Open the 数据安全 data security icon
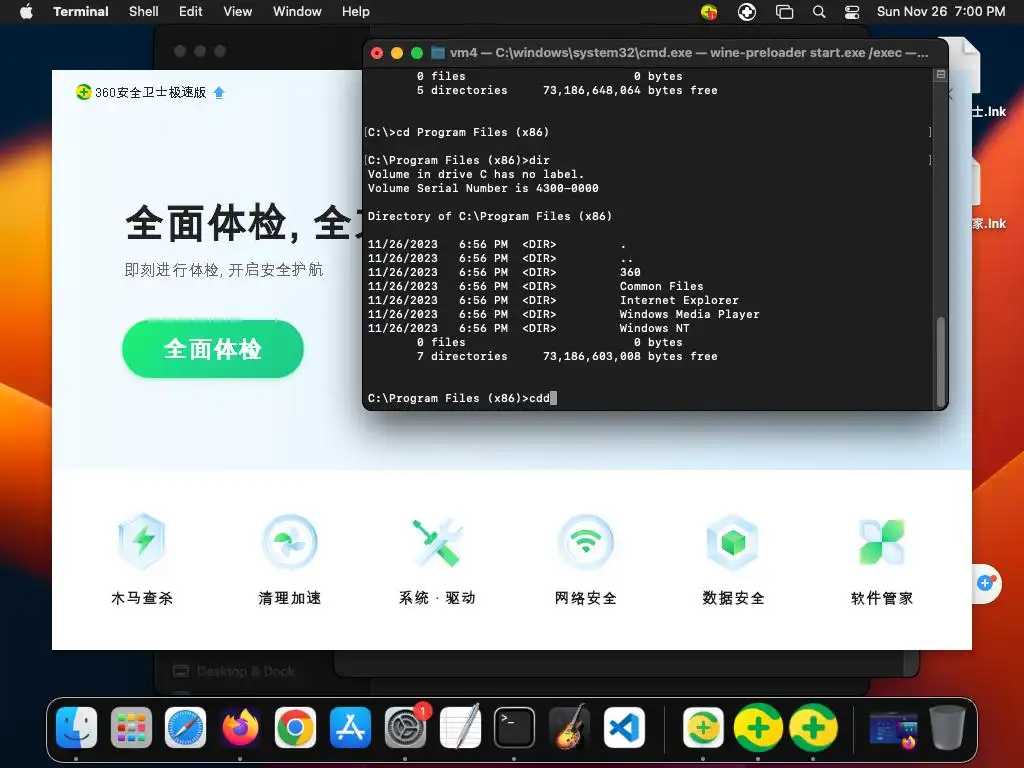The width and height of the screenshot is (1024, 768). pyautogui.click(x=733, y=542)
